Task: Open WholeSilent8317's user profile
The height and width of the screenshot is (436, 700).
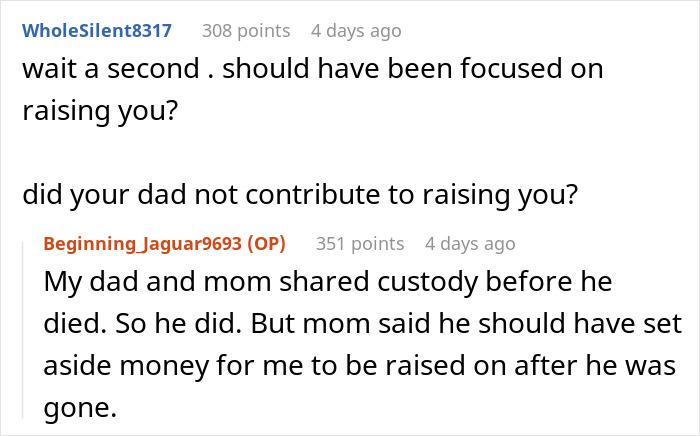Action: tap(97, 30)
